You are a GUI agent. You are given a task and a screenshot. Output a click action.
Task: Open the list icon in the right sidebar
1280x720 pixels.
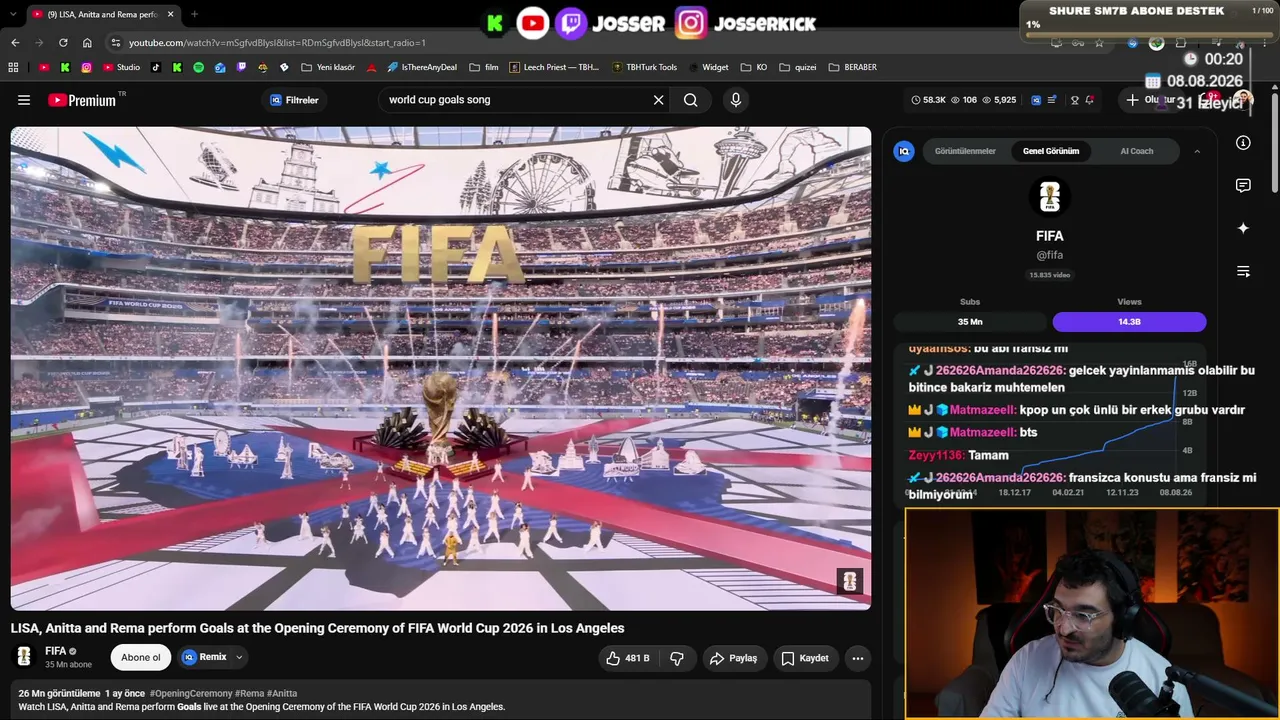point(1243,271)
